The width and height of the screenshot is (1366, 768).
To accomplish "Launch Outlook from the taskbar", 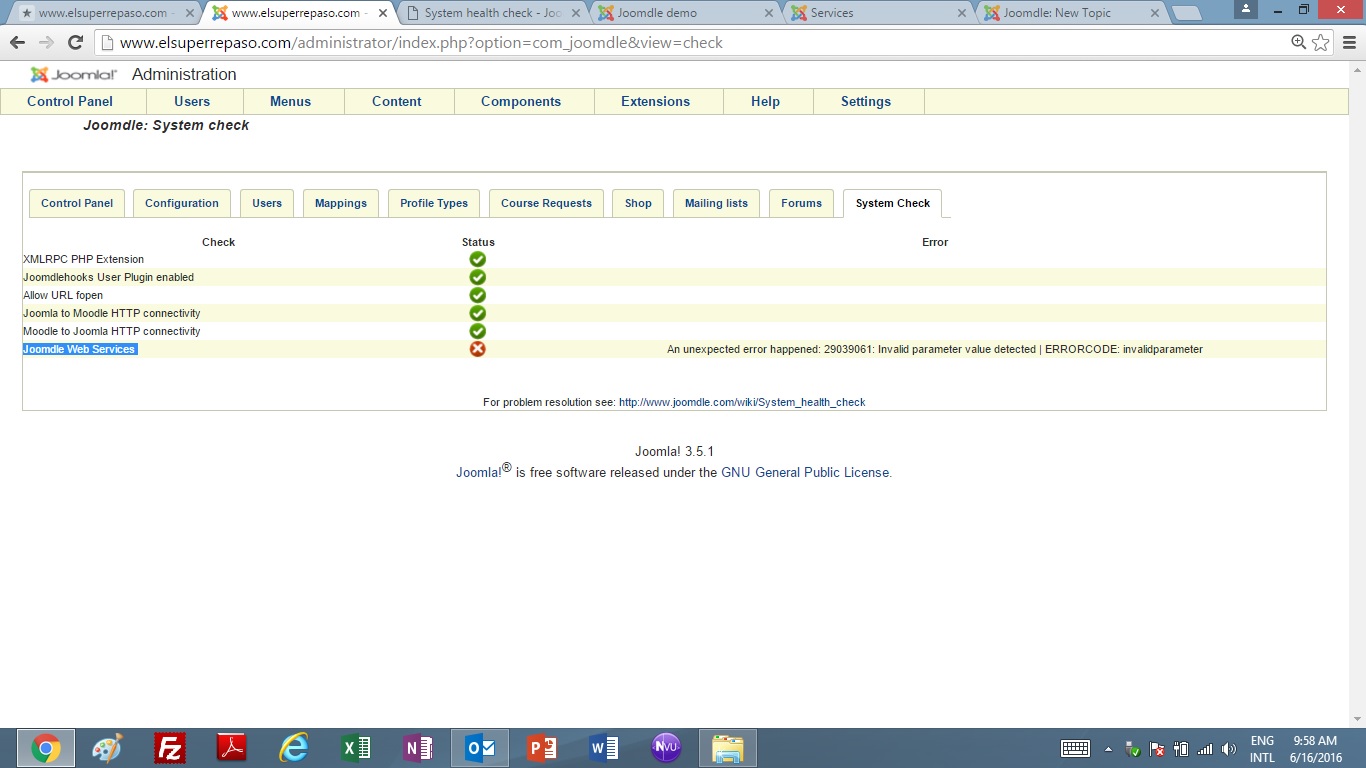I will pyautogui.click(x=480, y=748).
